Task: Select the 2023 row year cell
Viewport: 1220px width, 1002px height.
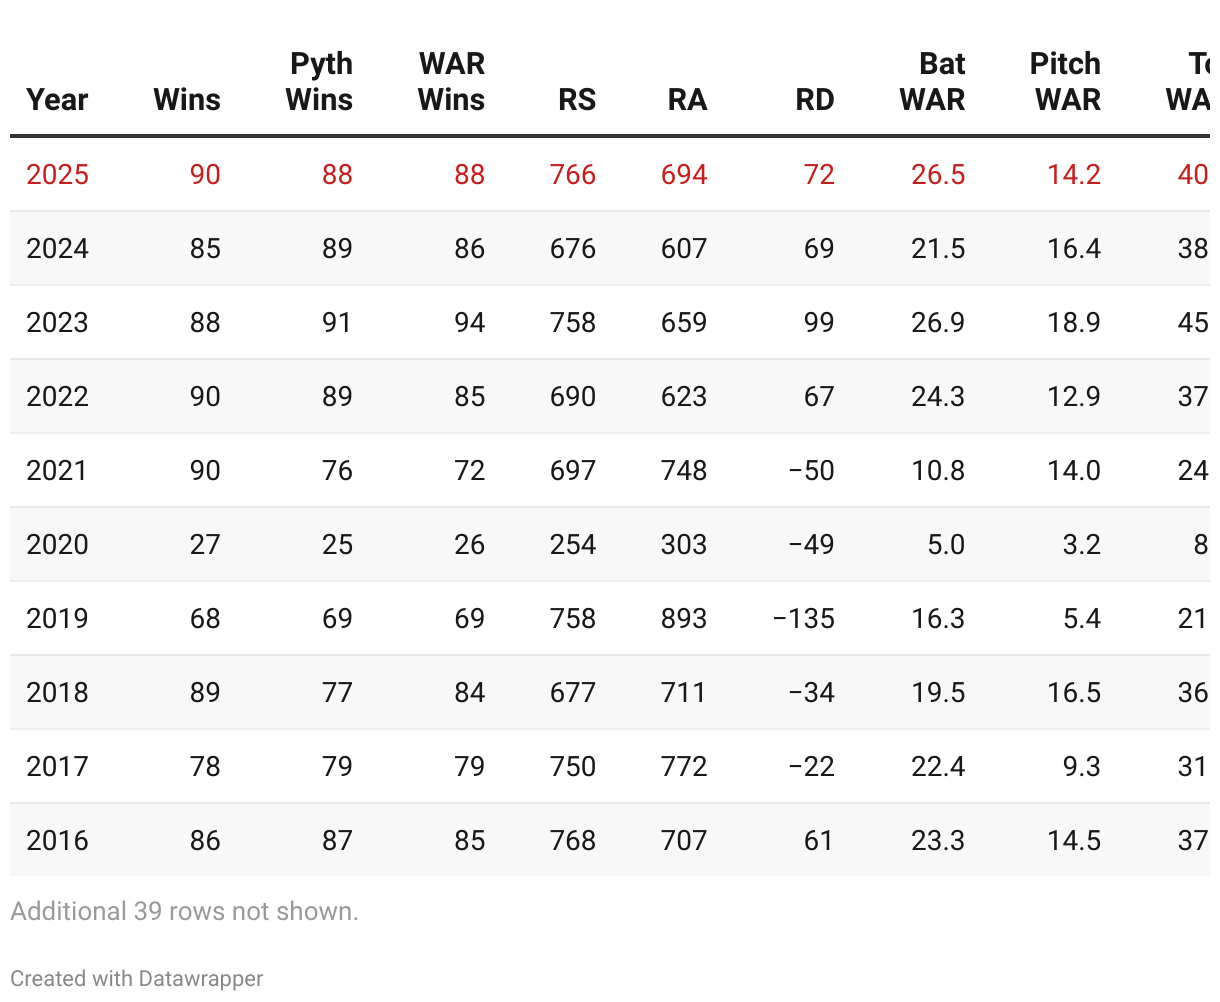Action: (57, 322)
